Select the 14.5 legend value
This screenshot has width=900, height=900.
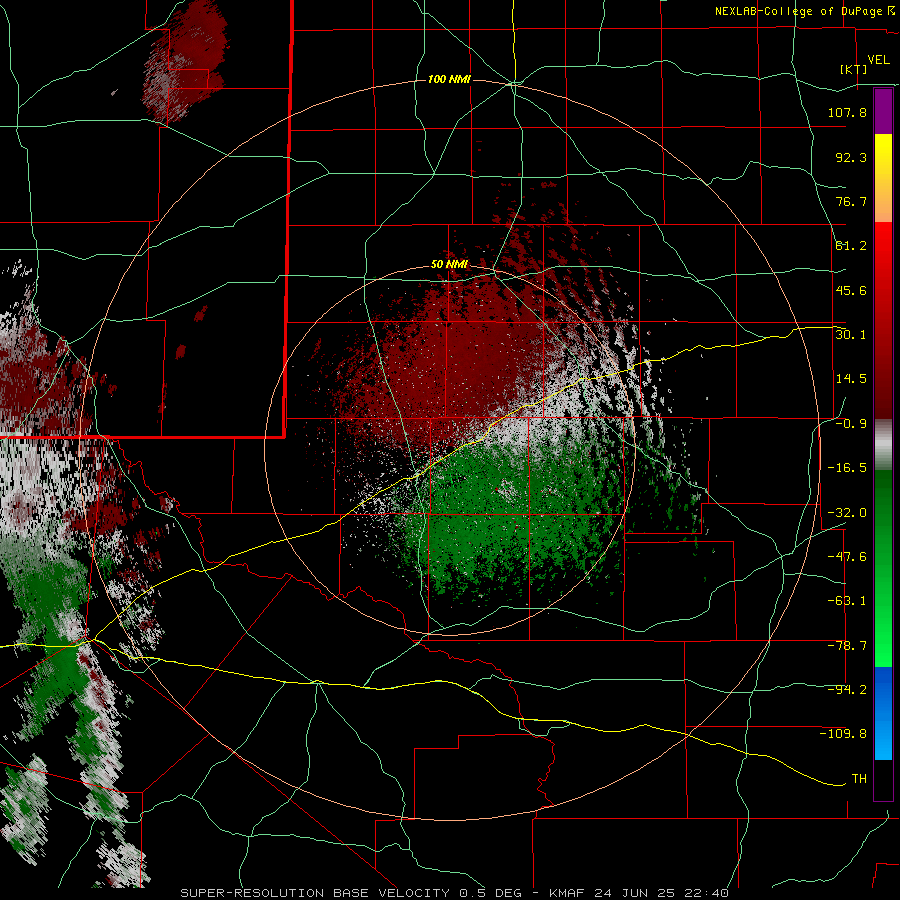[x=851, y=378]
